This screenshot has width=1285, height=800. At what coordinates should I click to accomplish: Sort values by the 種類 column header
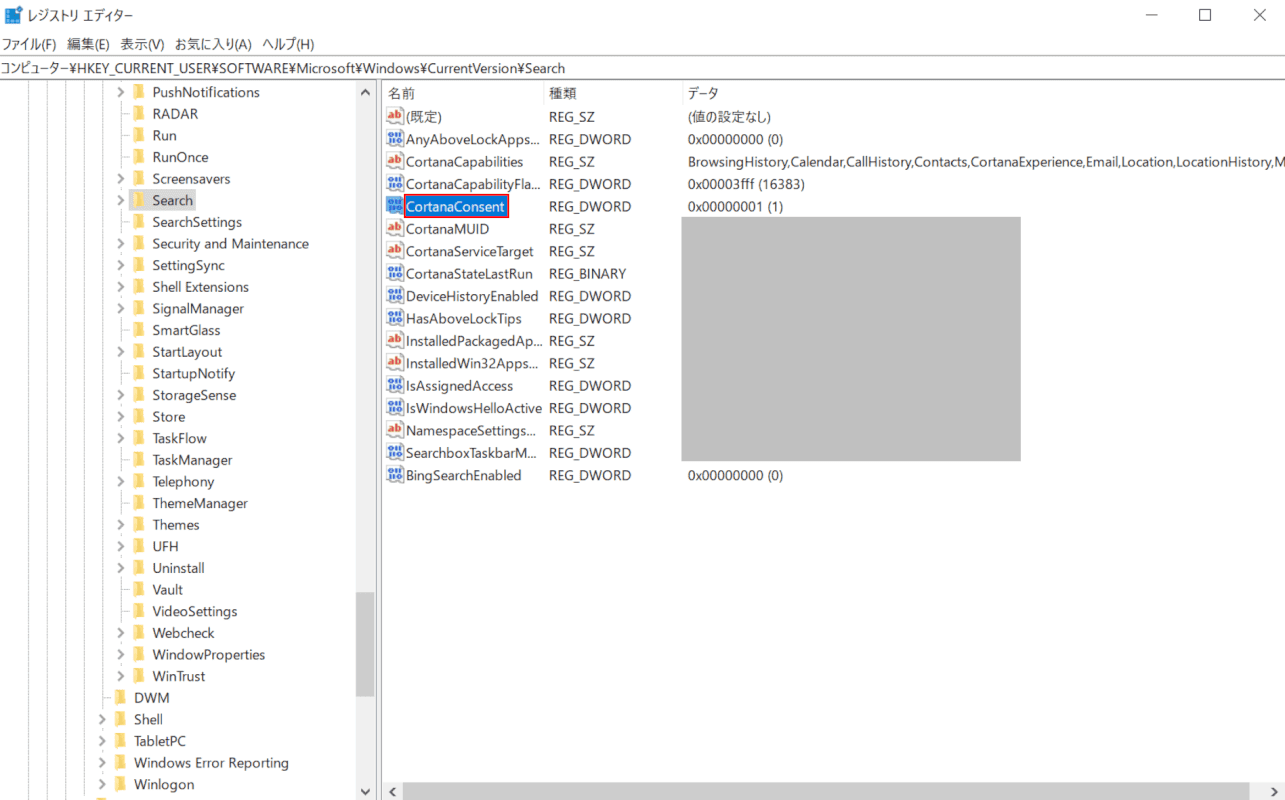(x=613, y=93)
